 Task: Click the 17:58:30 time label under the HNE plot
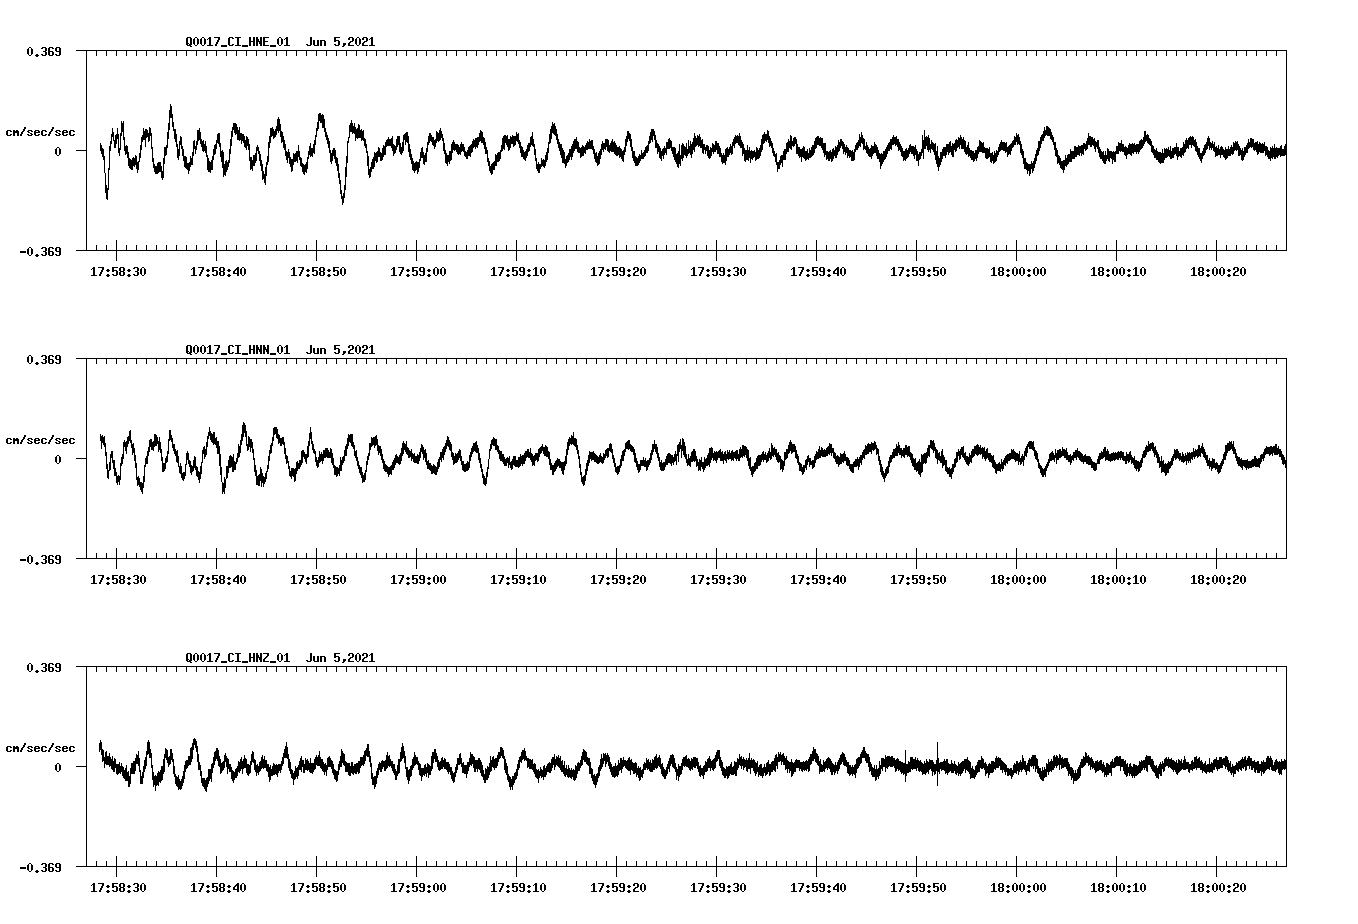118,272
